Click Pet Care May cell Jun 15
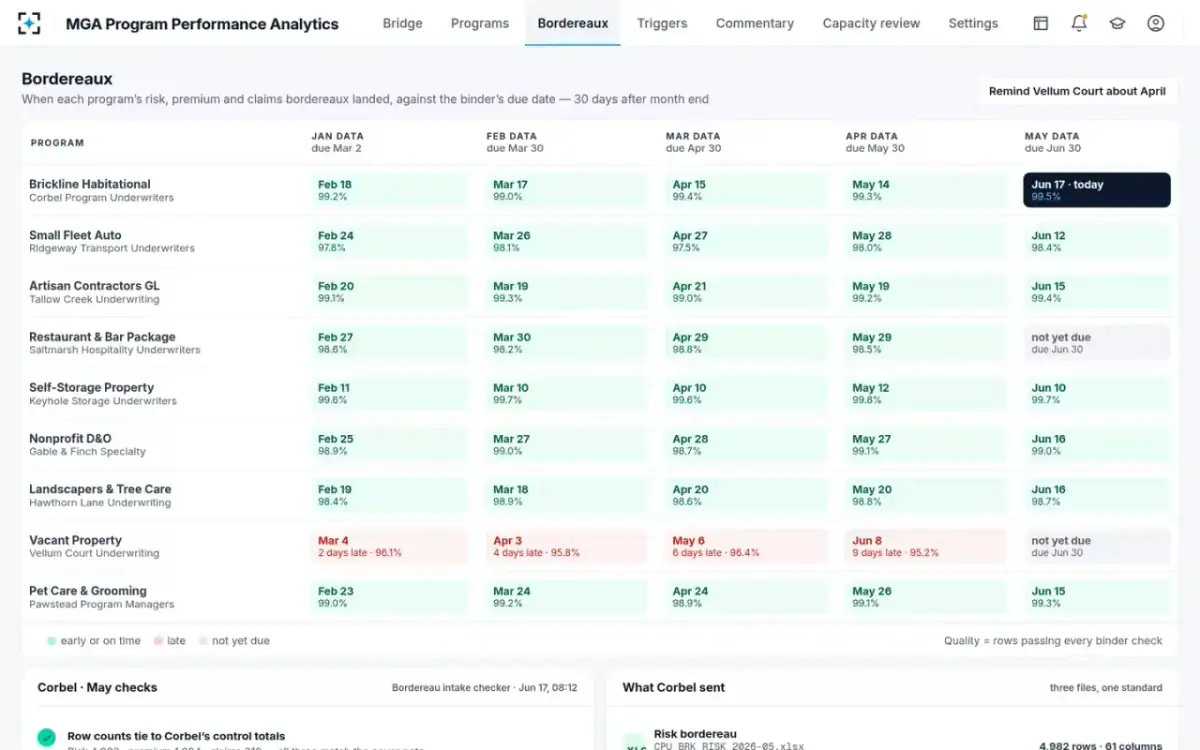This screenshot has height=750, width=1200. tap(1096, 597)
